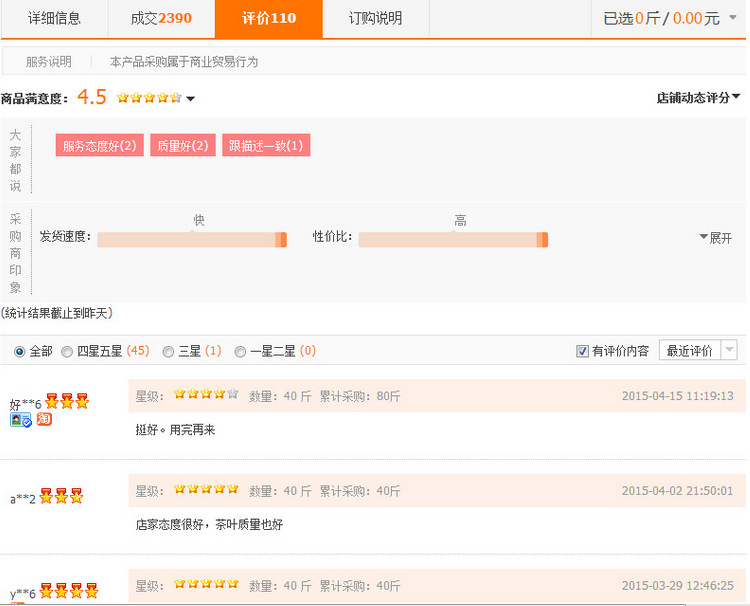Select the 四星五星 review filter
This screenshot has height=606, width=750.
(x=67, y=351)
